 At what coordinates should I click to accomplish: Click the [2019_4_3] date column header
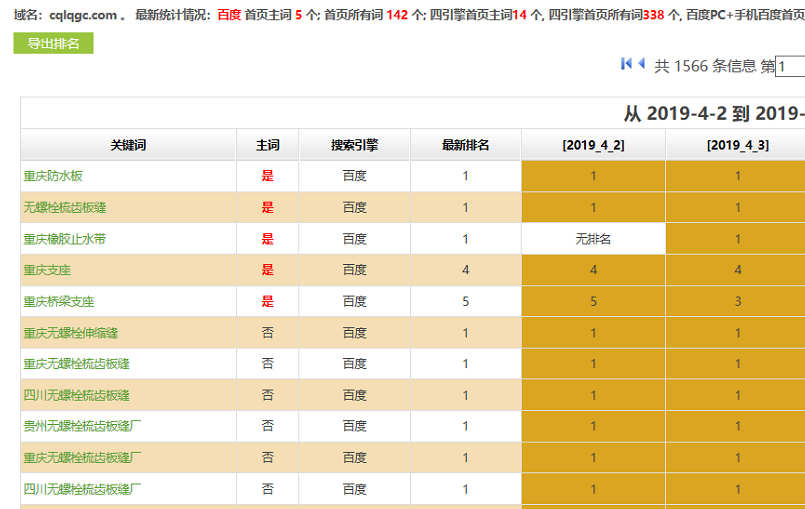[737, 145]
